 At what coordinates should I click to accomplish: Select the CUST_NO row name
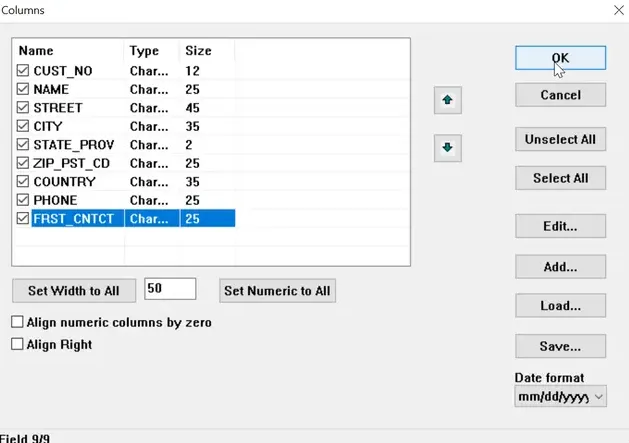63,71
